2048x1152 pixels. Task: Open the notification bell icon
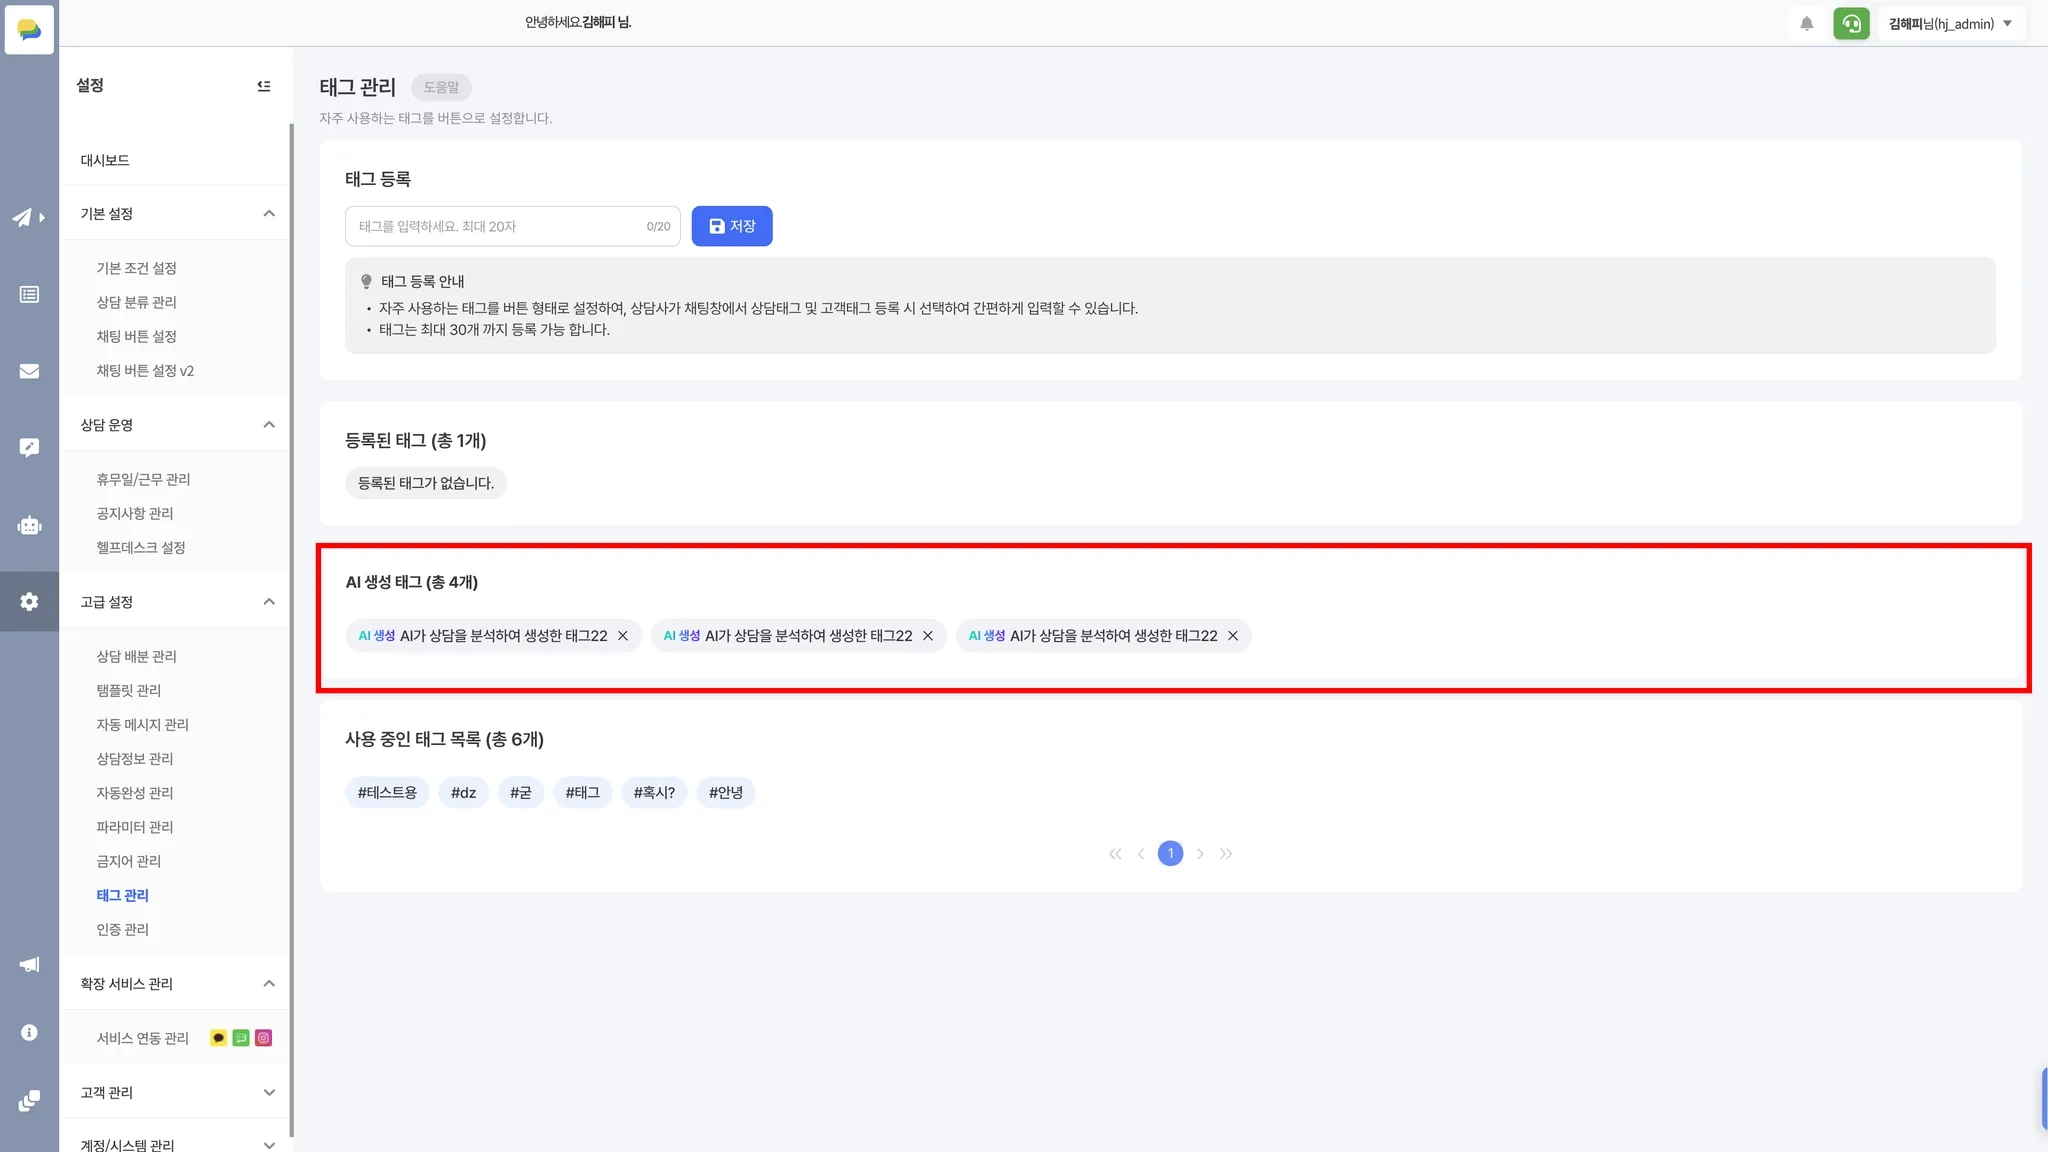pos(1806,24)
